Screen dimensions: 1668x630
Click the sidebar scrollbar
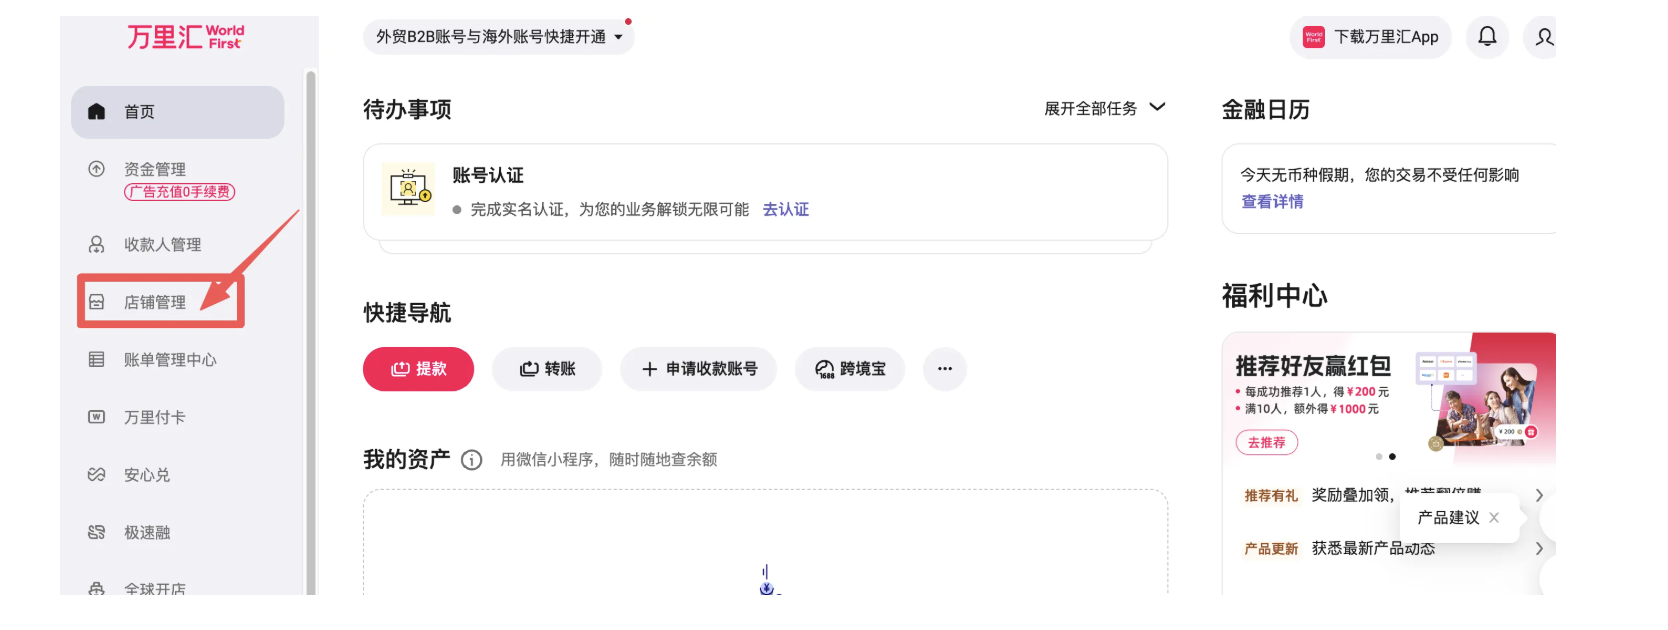point(311,332)
